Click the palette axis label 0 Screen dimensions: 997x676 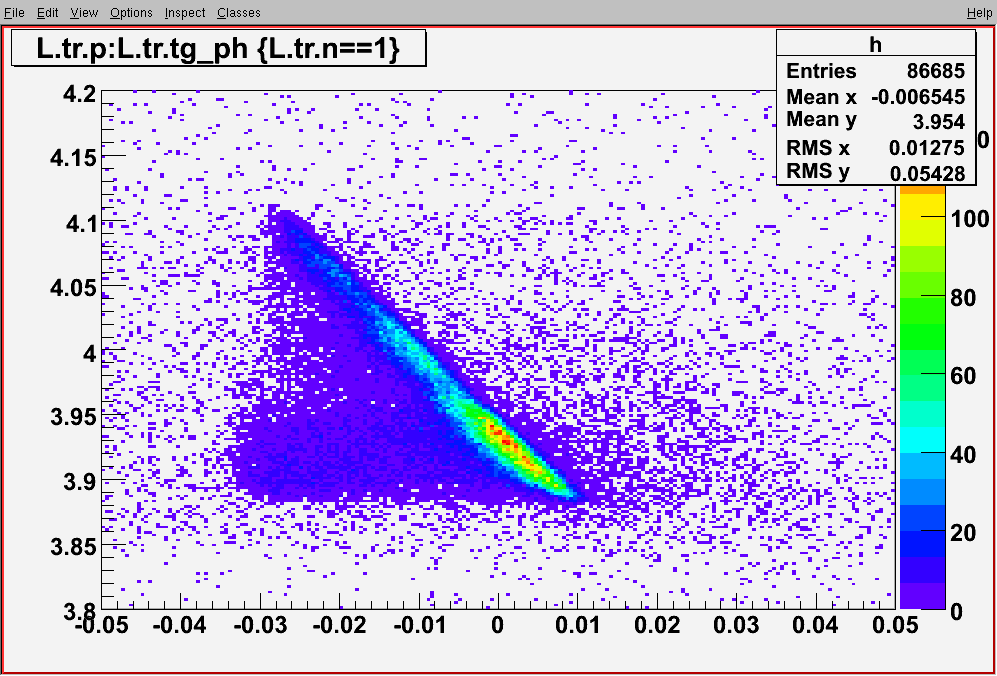[x=958, y=611]
